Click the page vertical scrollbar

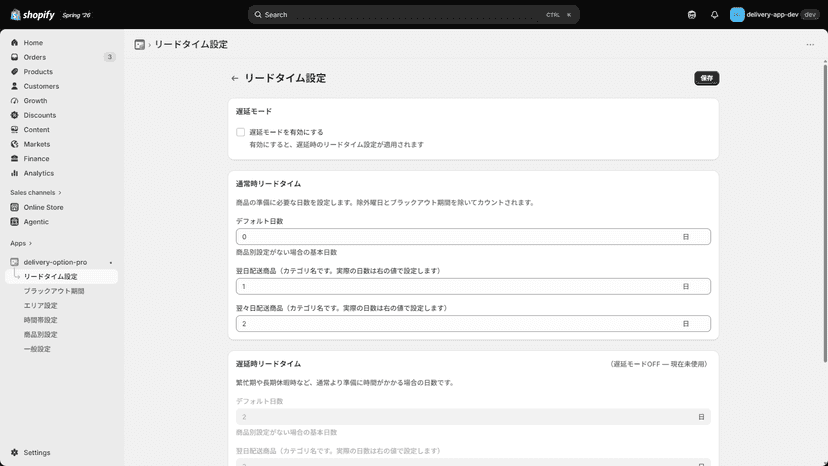tap(825, 211)
